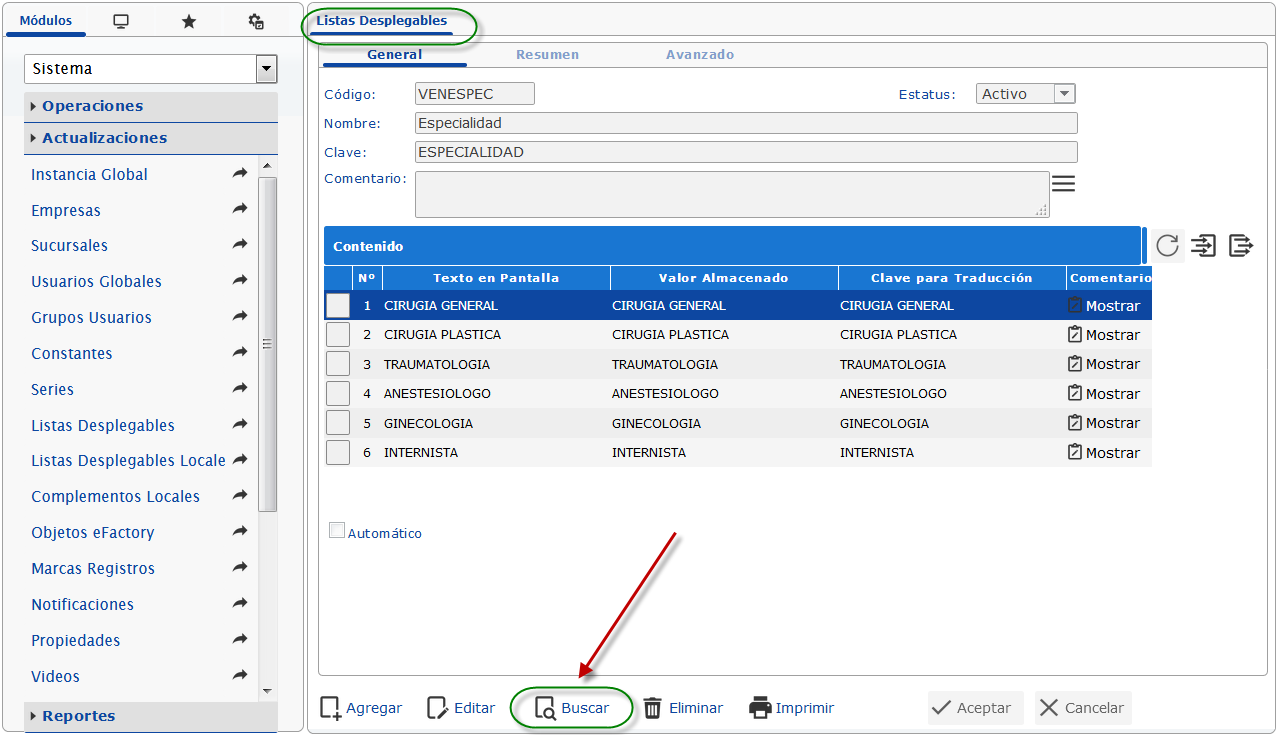Select the checkbox for the INTERNISTA row
The height and width of the screenshot is (735, 1280).
(338, 453)
